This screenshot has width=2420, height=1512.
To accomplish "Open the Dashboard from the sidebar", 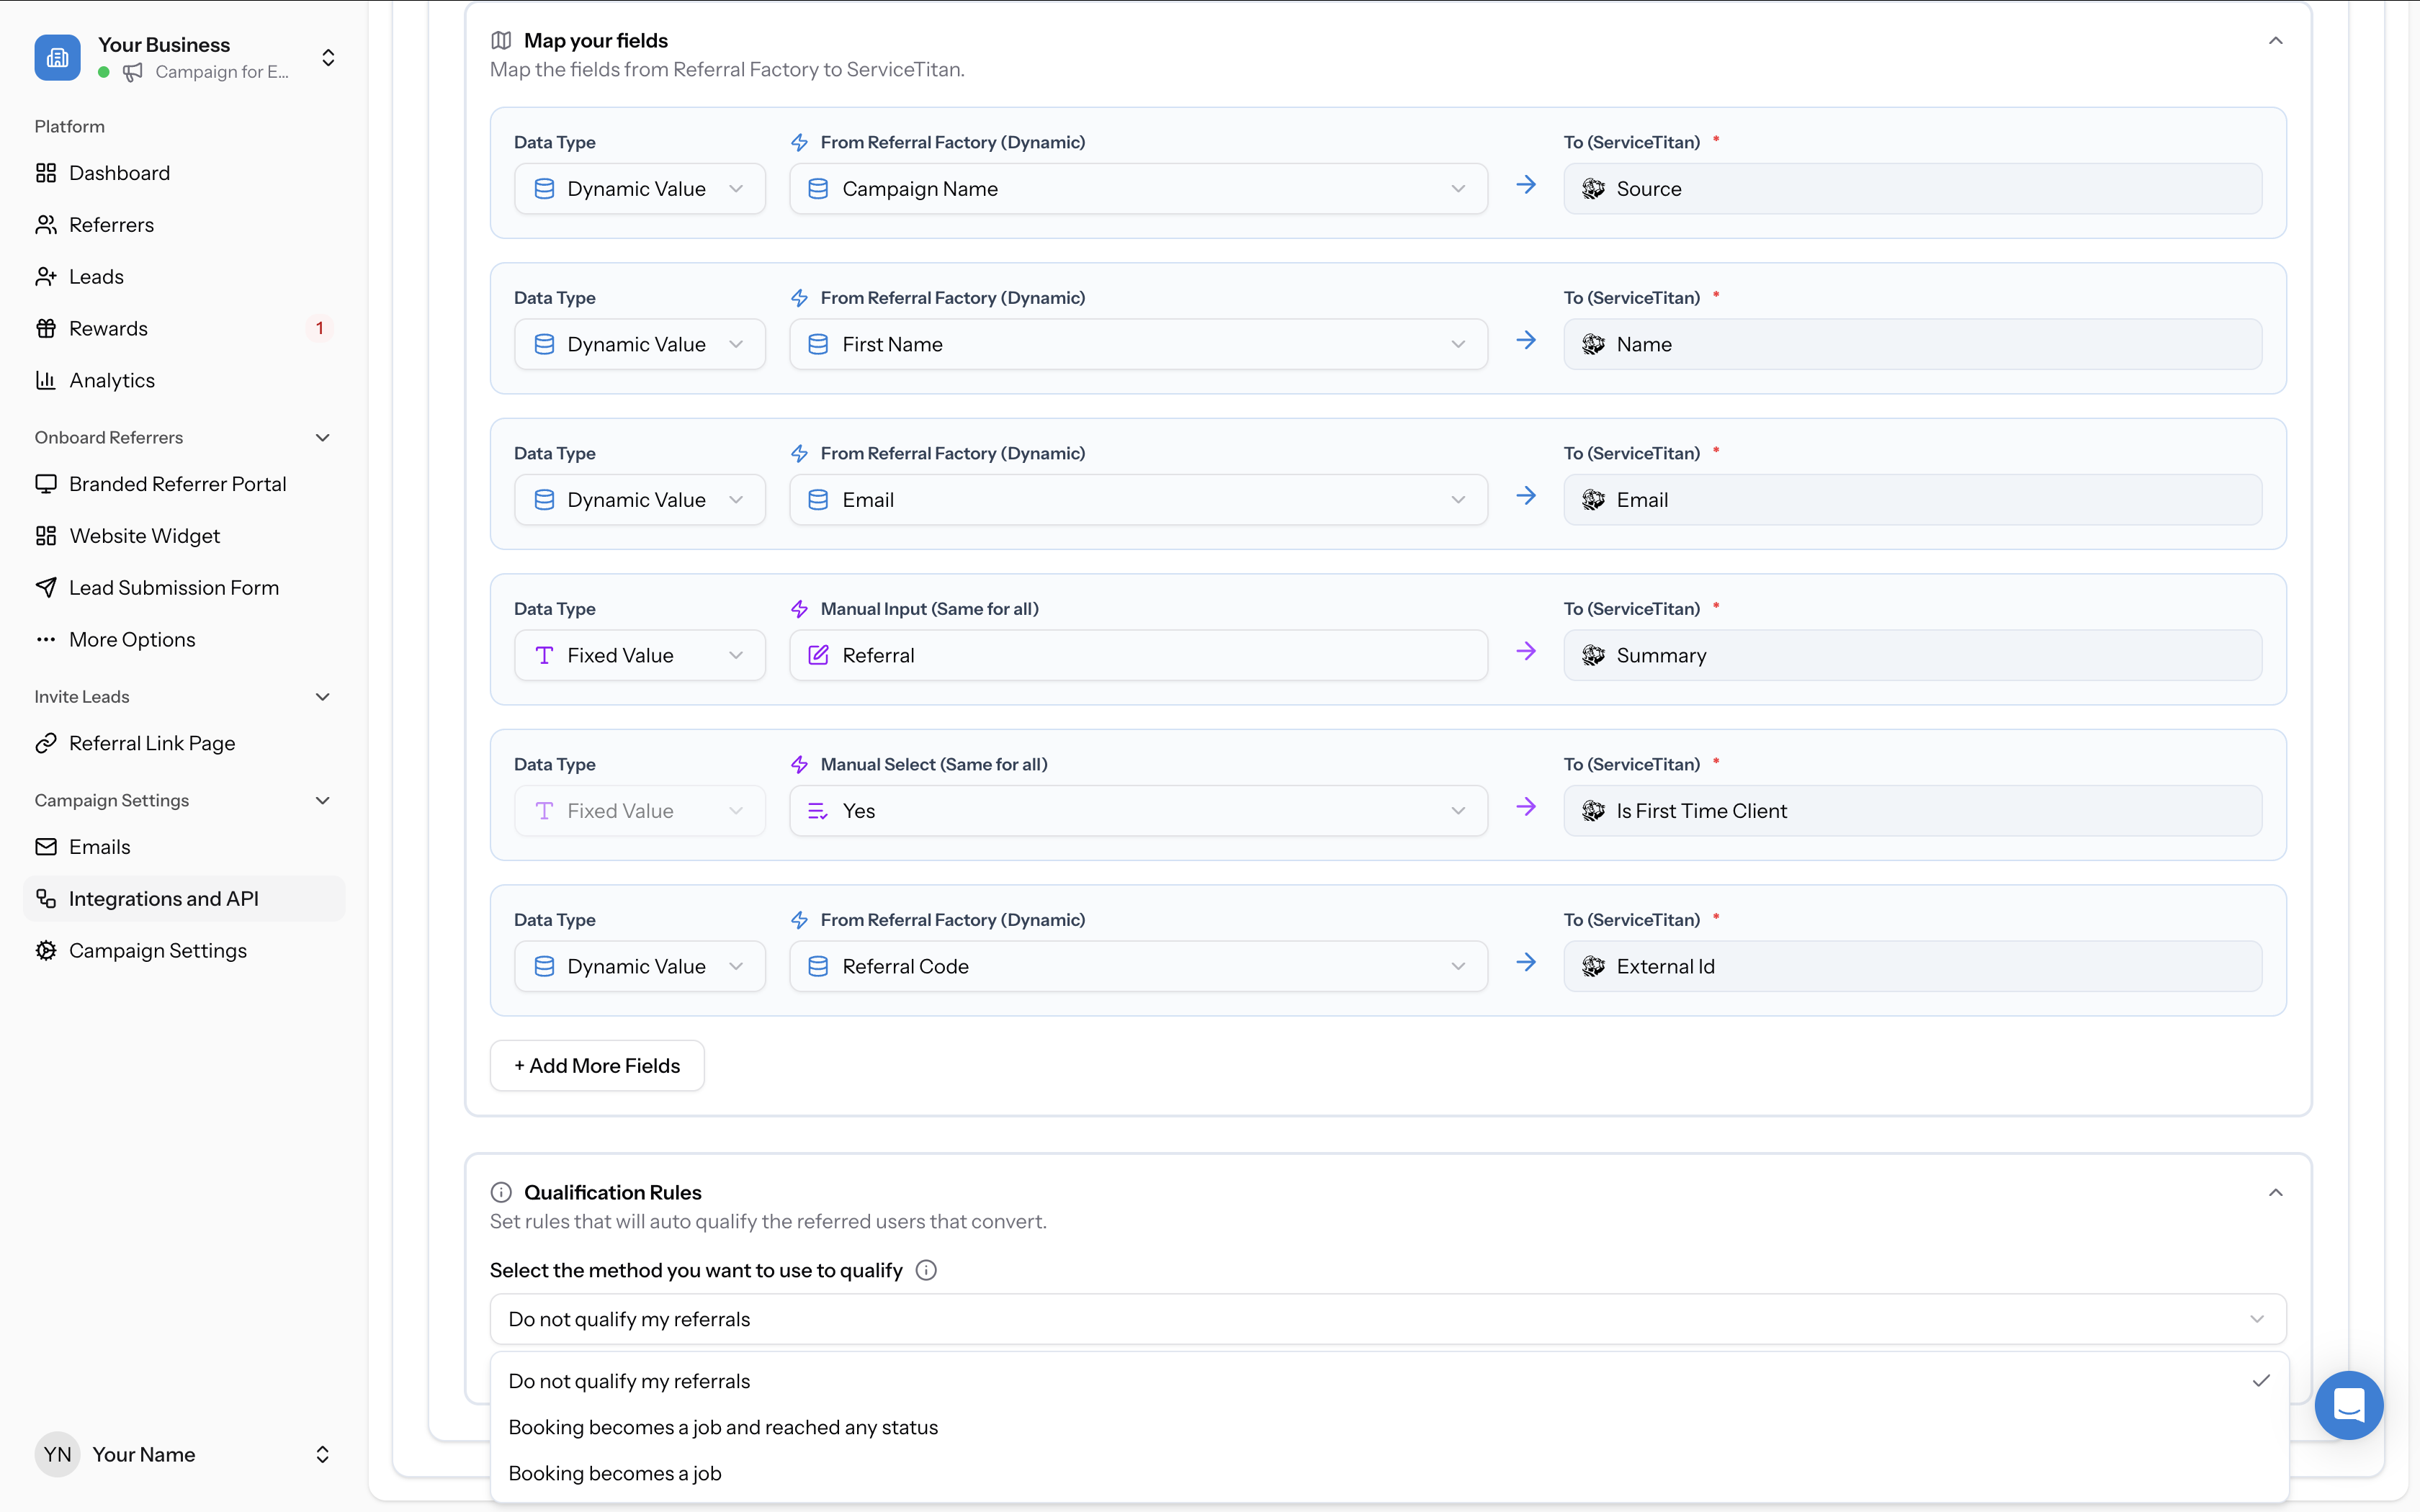I will 119,172.
